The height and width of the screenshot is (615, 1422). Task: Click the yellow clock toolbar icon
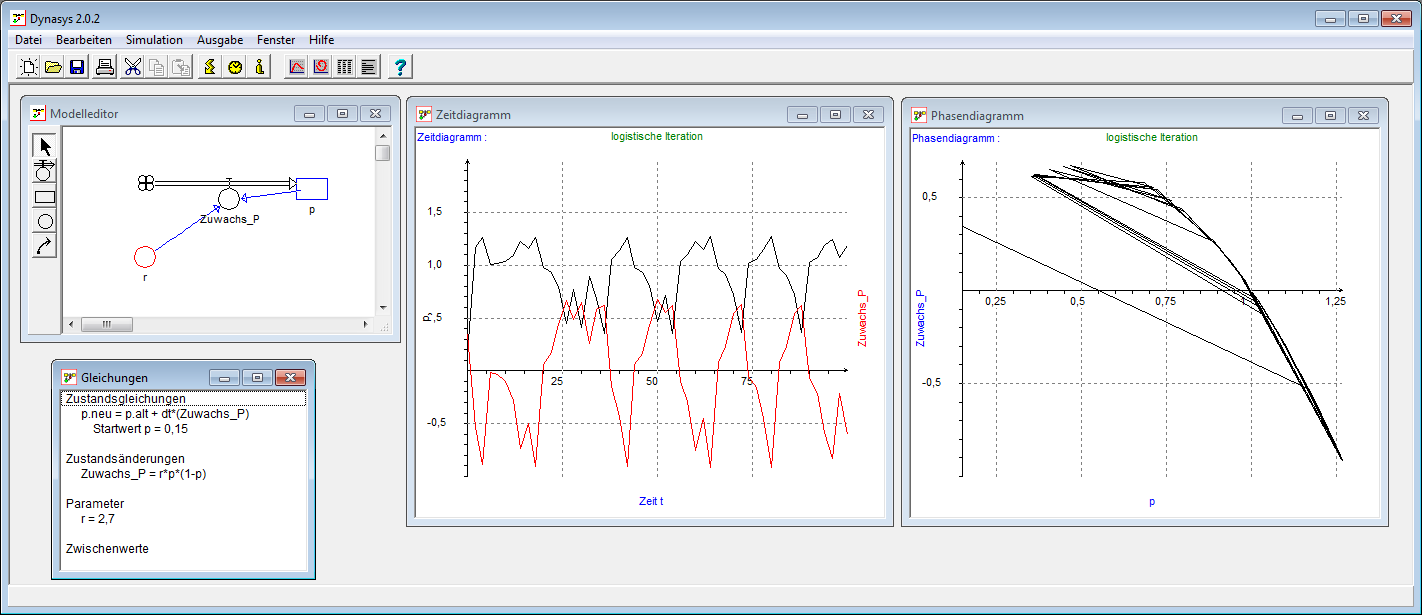tap(235, 67)
